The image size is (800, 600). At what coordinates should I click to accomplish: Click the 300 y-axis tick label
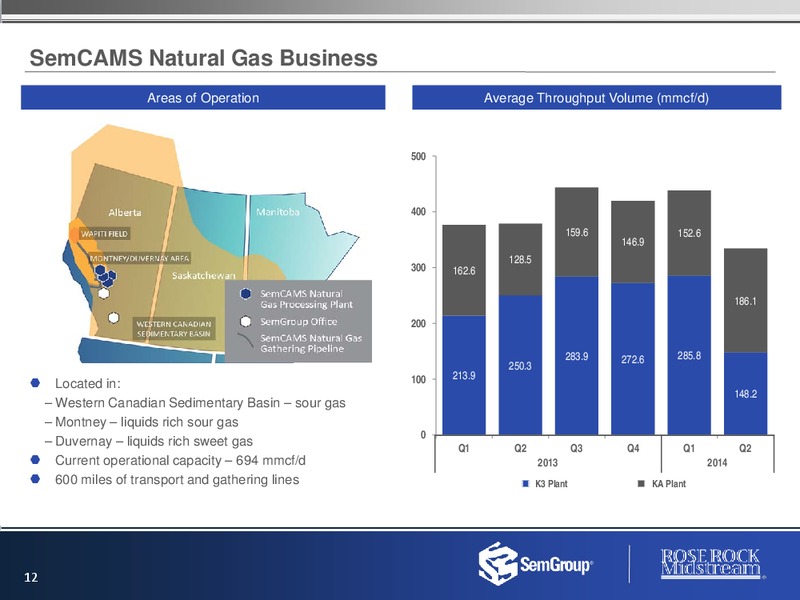pos(419,268)
